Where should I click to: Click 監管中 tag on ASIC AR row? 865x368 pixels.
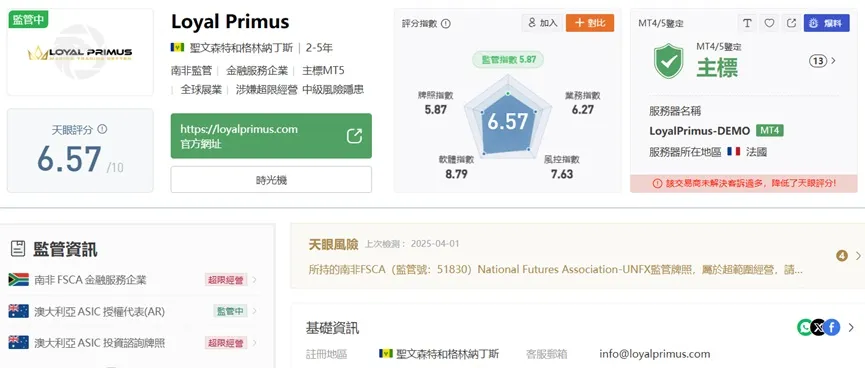230,311
